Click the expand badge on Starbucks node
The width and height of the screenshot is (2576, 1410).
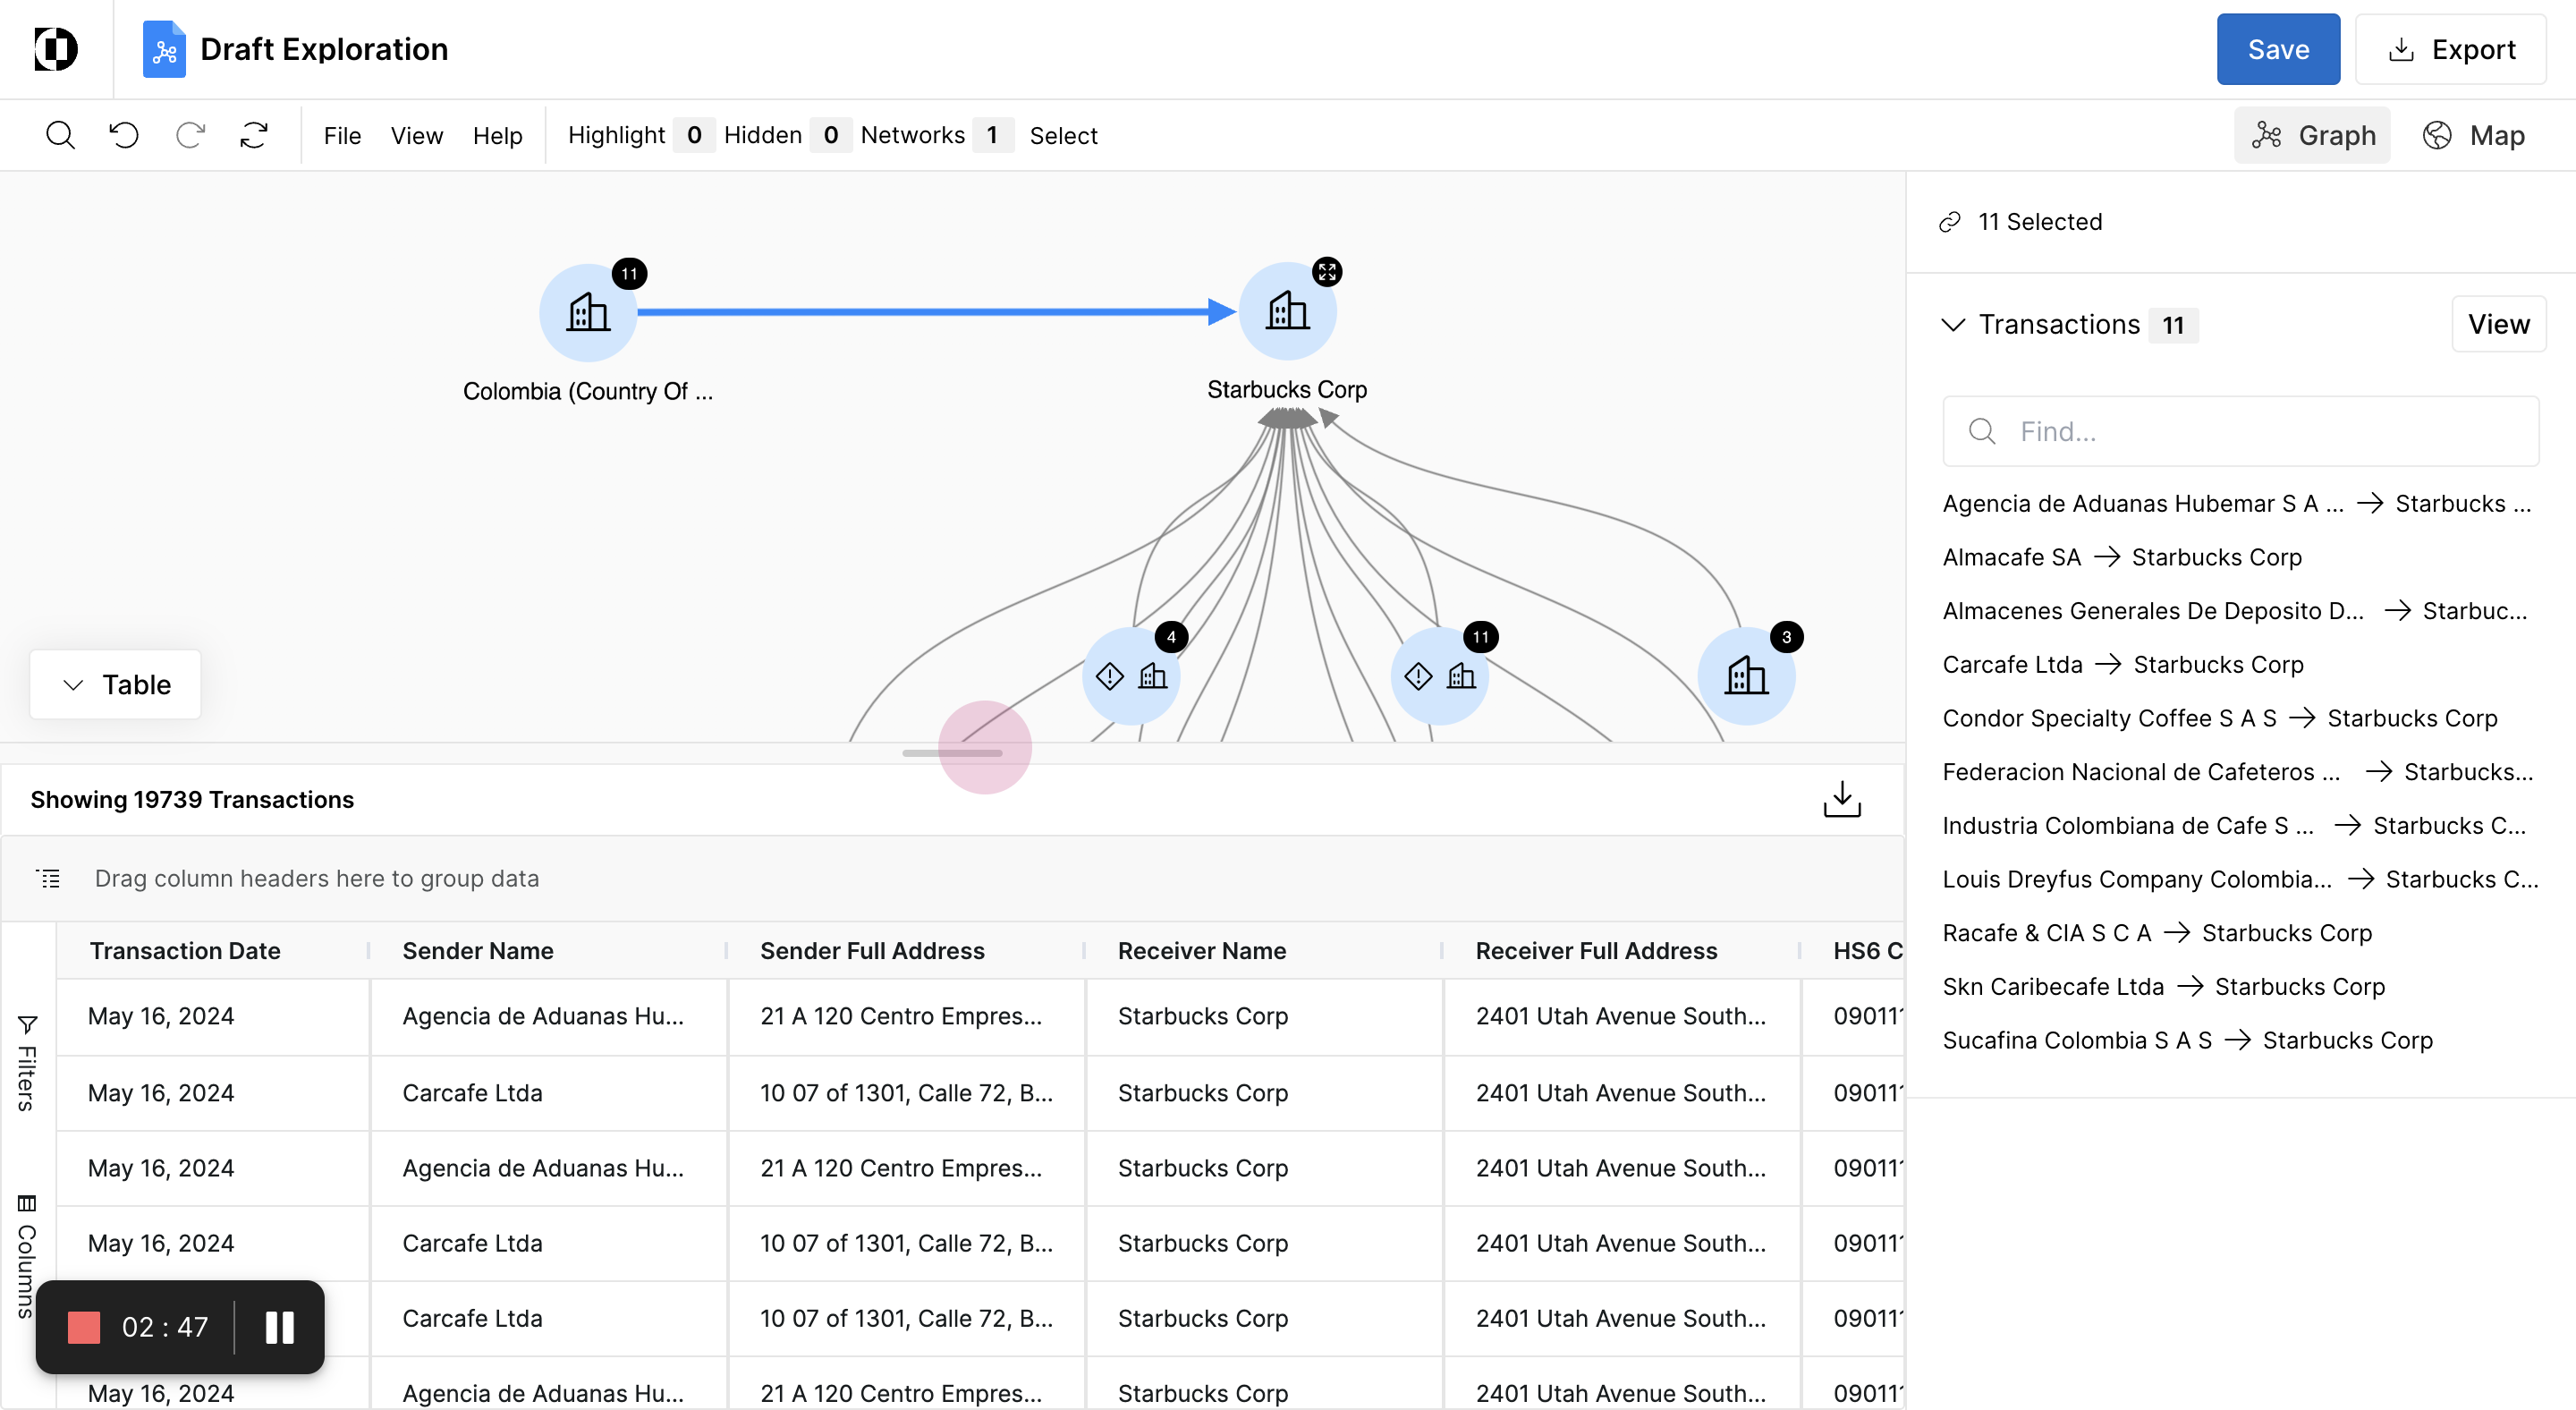(x=1327, y=272)
